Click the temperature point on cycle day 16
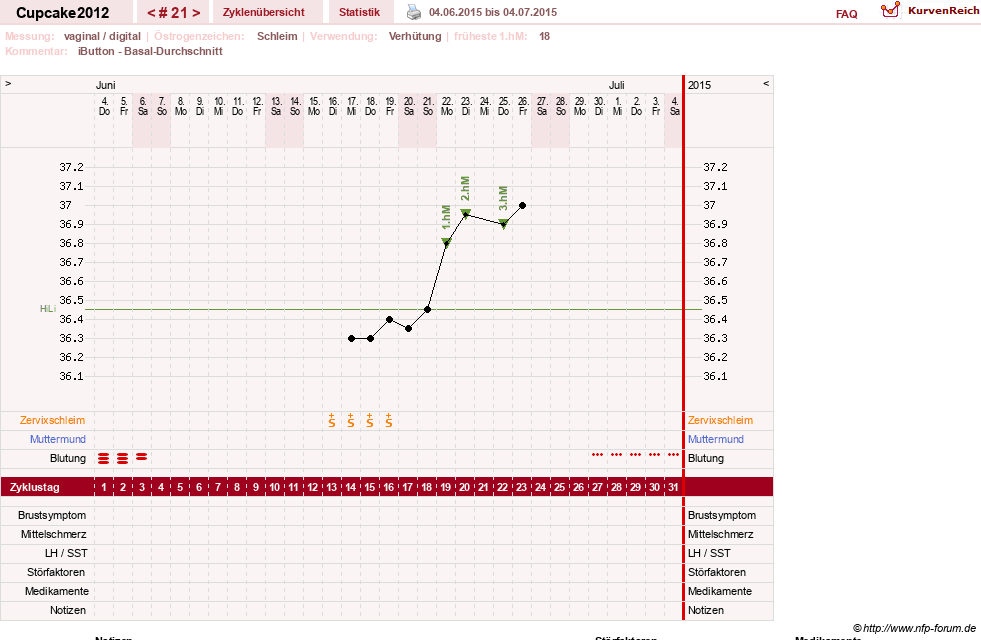The width and height of the screenshot is (981, 640). (389, 320)
